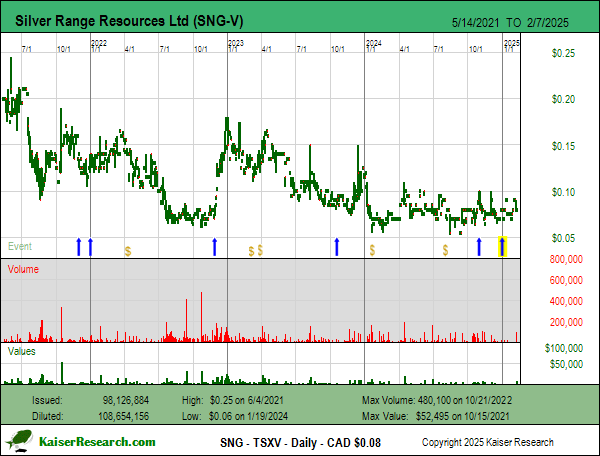600x456 pixels.
Task: Click Max Volume 480,100 on 10/21/2022
Action: pyautogui.click(x=437, y=401)
